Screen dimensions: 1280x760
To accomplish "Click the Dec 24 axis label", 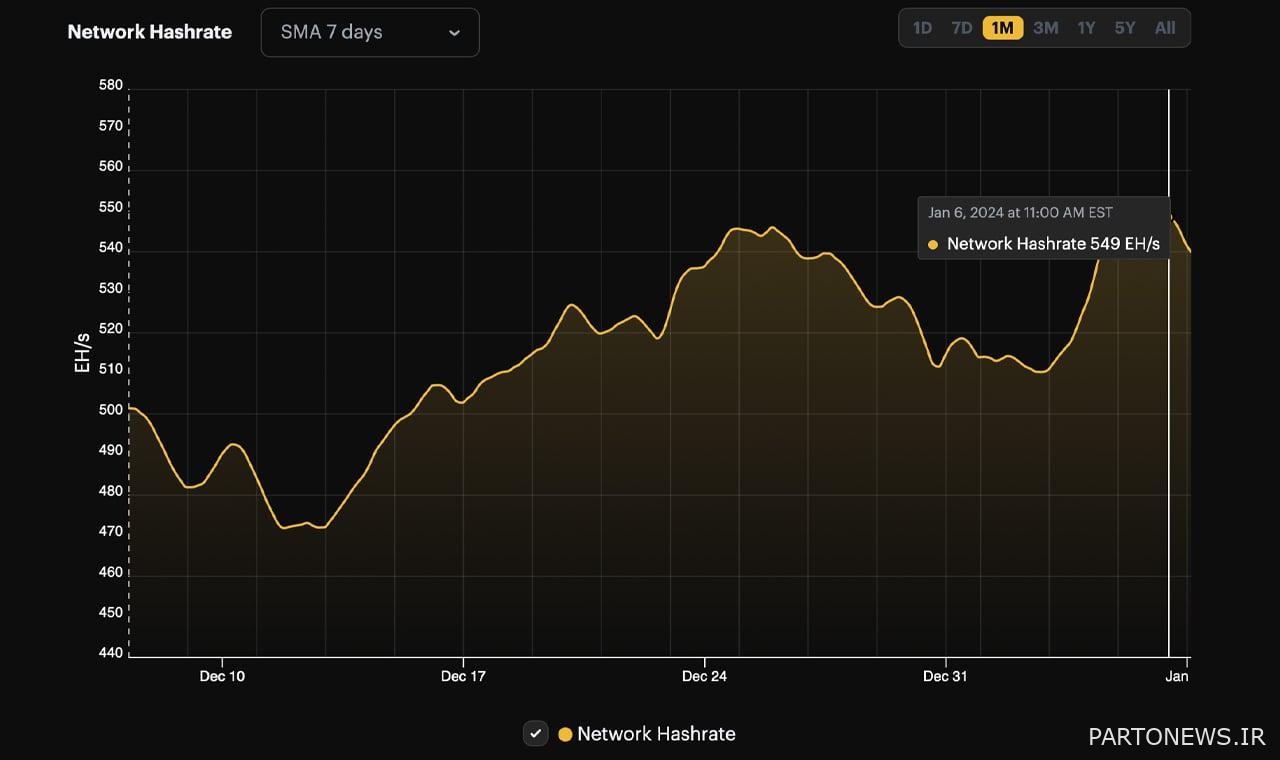I will 705,676.
